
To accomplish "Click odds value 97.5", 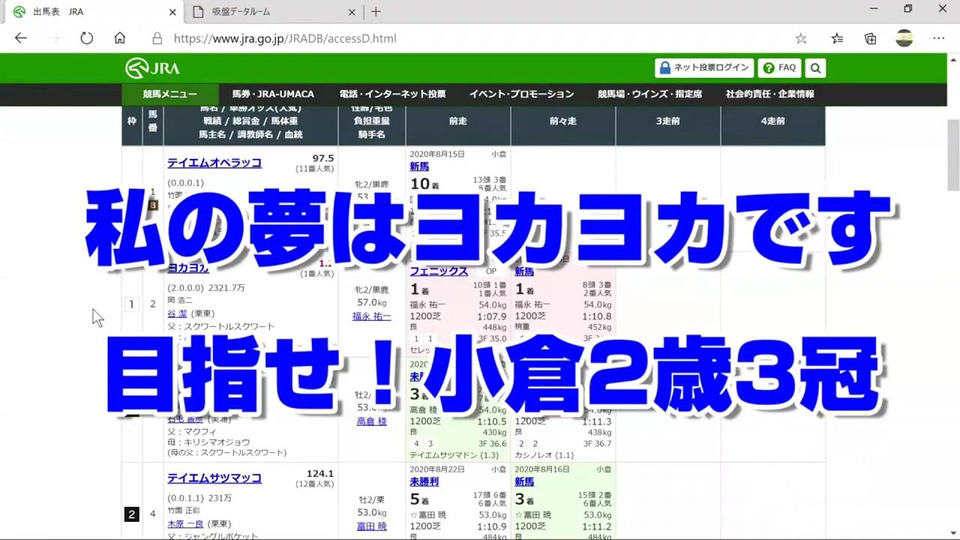I will 323,158.
